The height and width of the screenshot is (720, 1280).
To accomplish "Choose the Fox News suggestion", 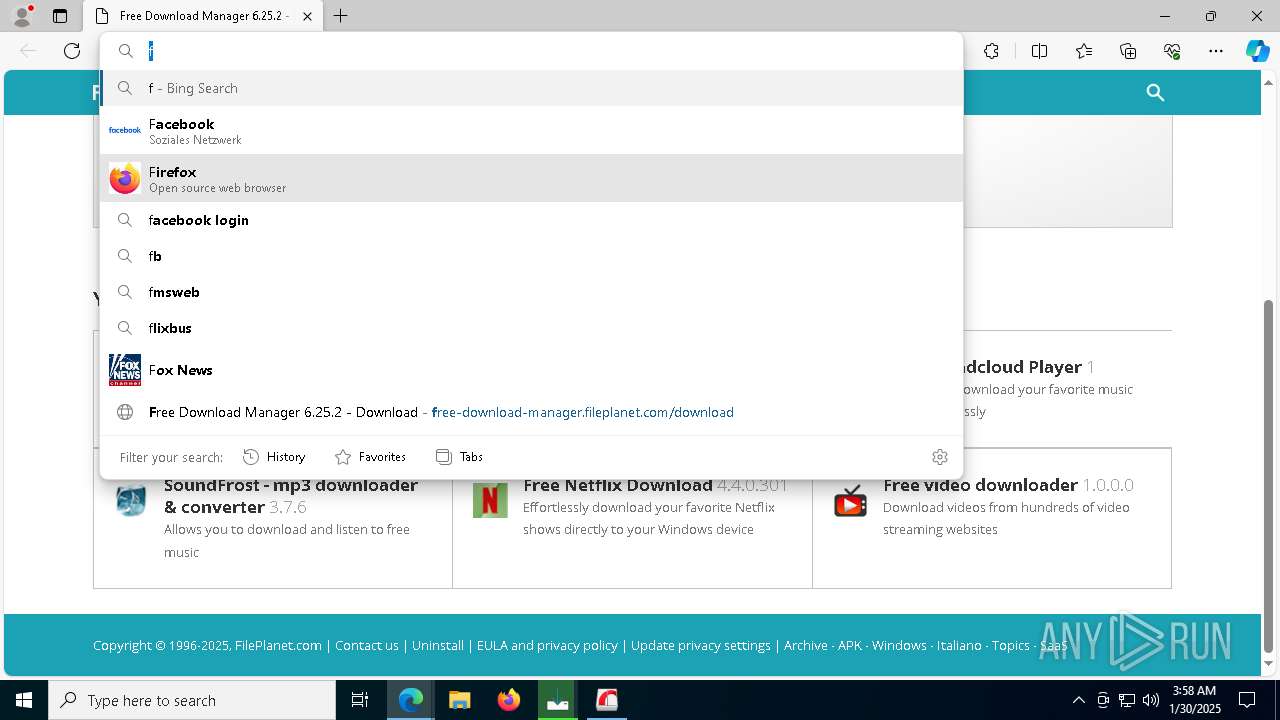I will point(531,370).
